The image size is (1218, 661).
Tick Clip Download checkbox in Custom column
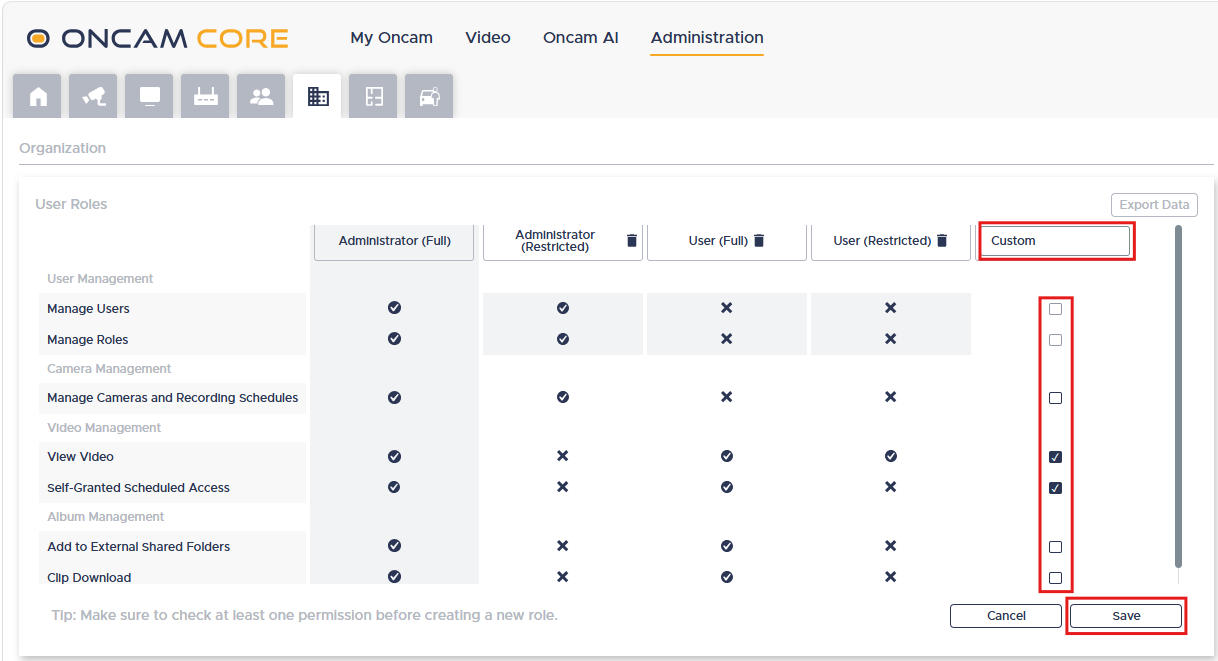pos(1055,578)
